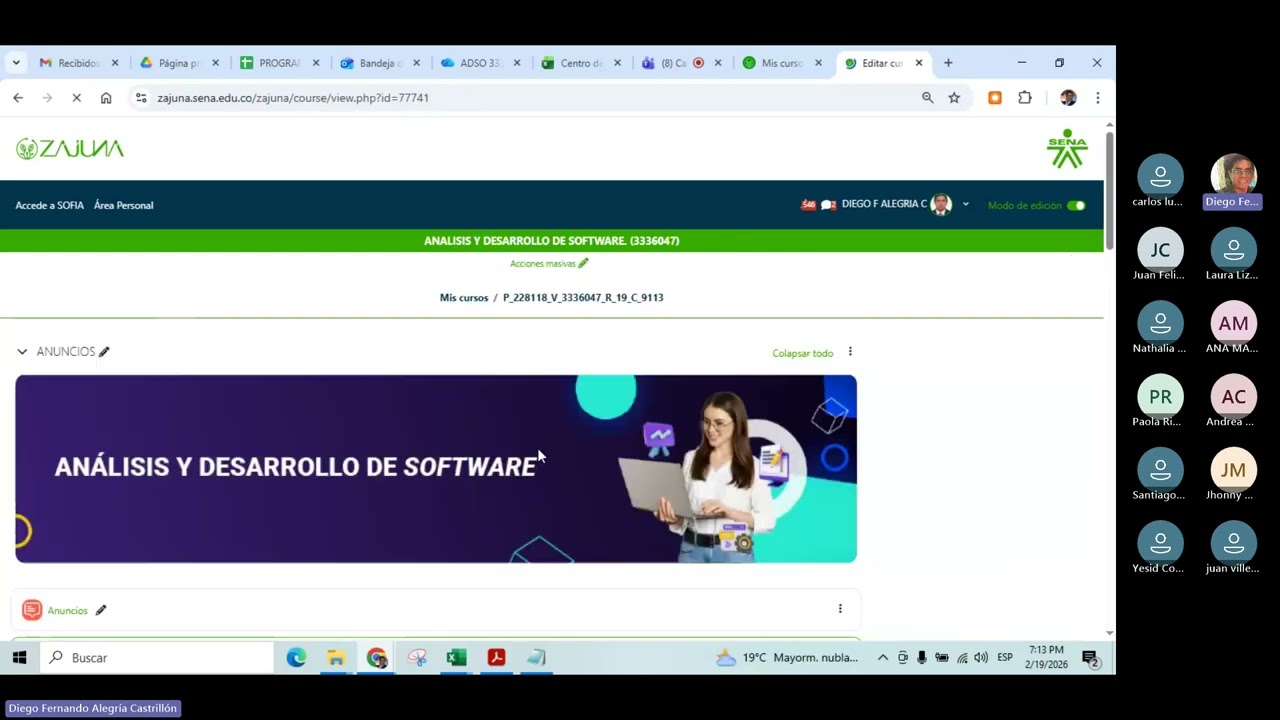This screenshot has width=1280, height=720.
Task: Edit Acciones masivas pencil icon
Action: tap(583, 263)
